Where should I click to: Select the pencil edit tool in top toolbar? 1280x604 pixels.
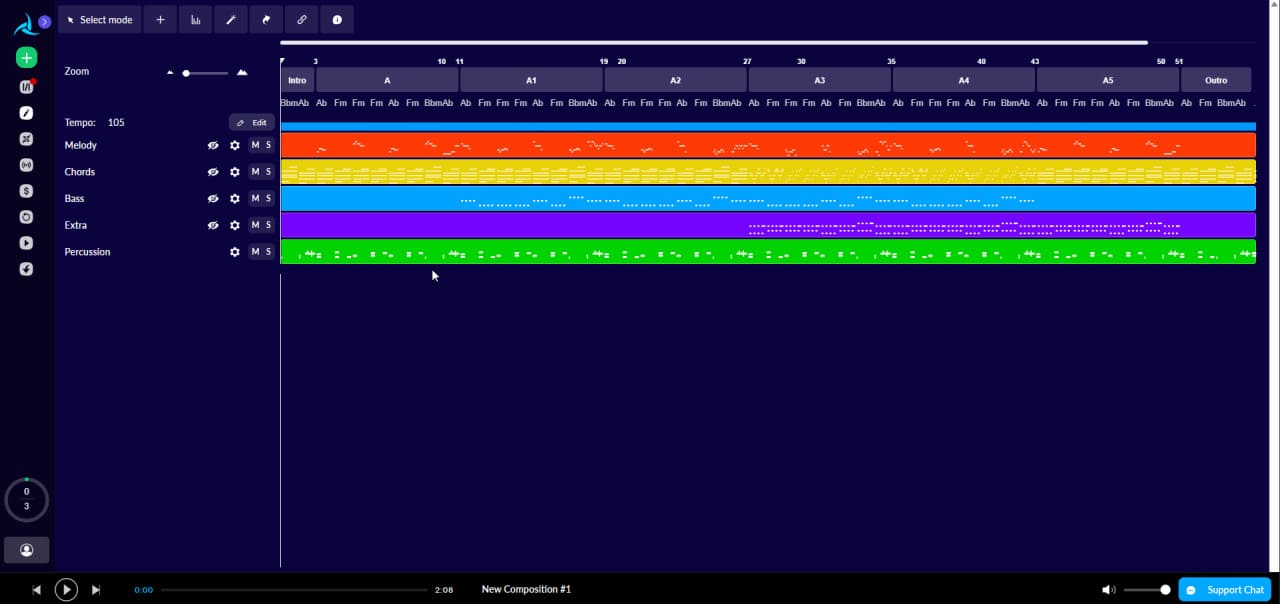[230, 19]
